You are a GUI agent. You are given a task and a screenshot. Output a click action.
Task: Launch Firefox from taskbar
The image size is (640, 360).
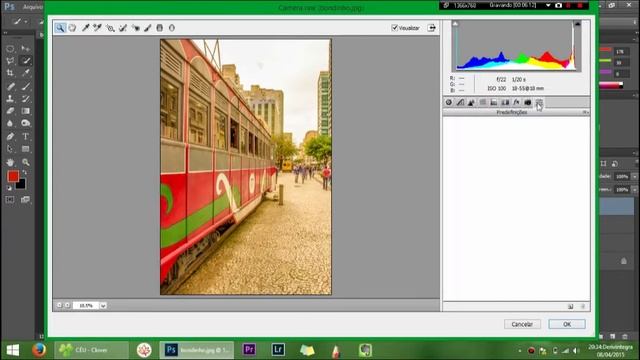coord(39,350)
